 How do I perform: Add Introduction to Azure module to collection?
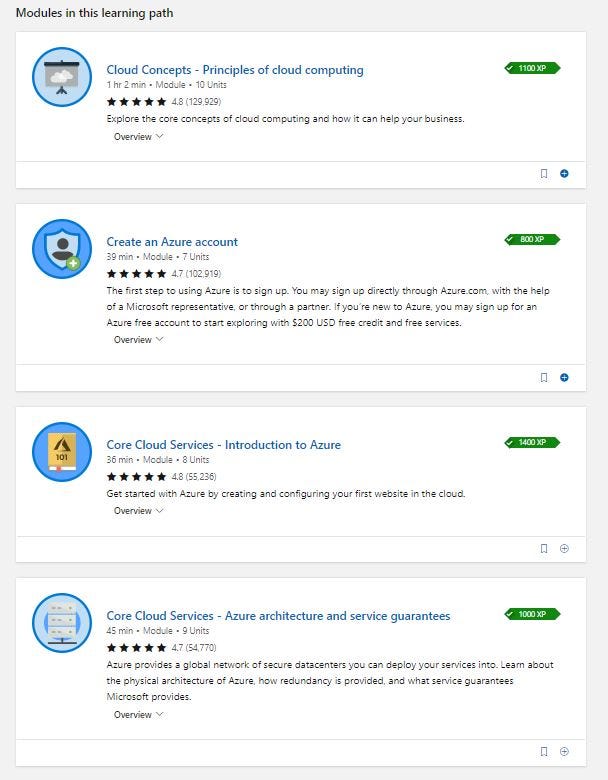coord(564,548)
